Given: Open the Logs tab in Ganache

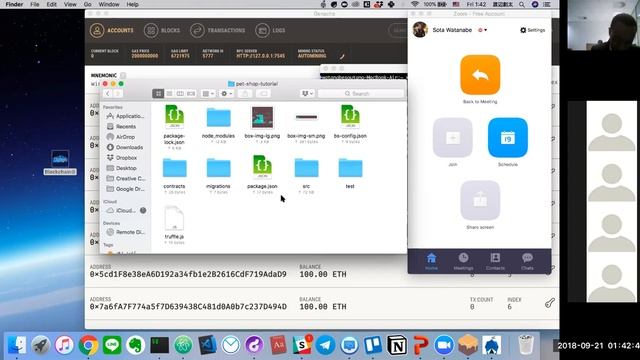Looking at the screenshot, I should pos(270,30).
